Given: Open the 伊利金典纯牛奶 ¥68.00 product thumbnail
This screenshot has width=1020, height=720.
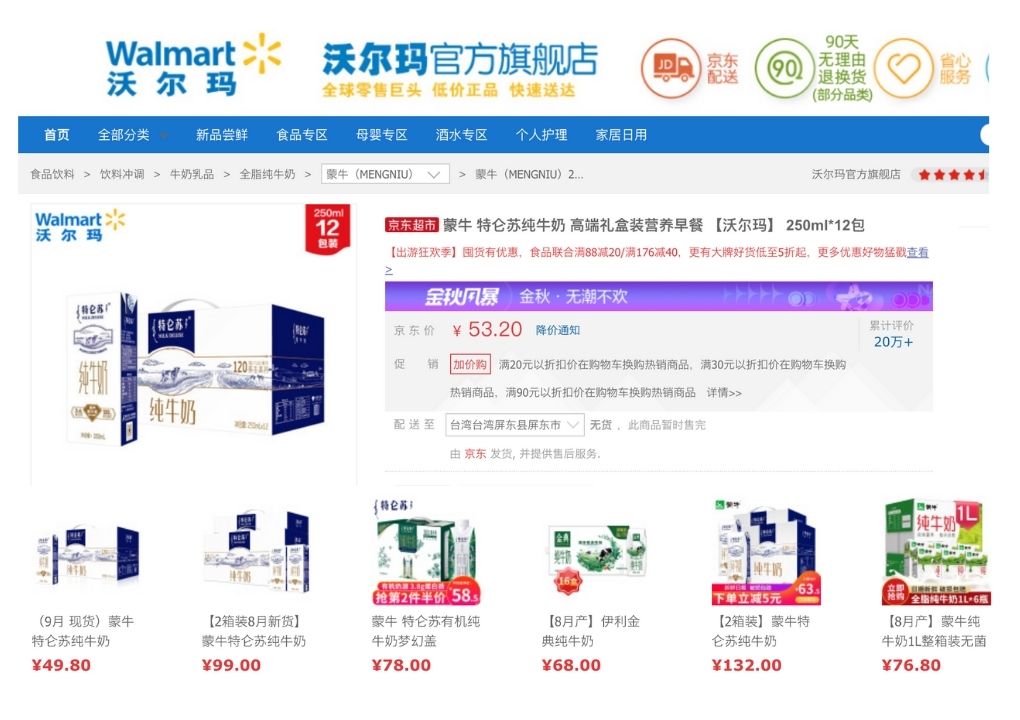Looking at the screenshot, I should click(597, 559).
